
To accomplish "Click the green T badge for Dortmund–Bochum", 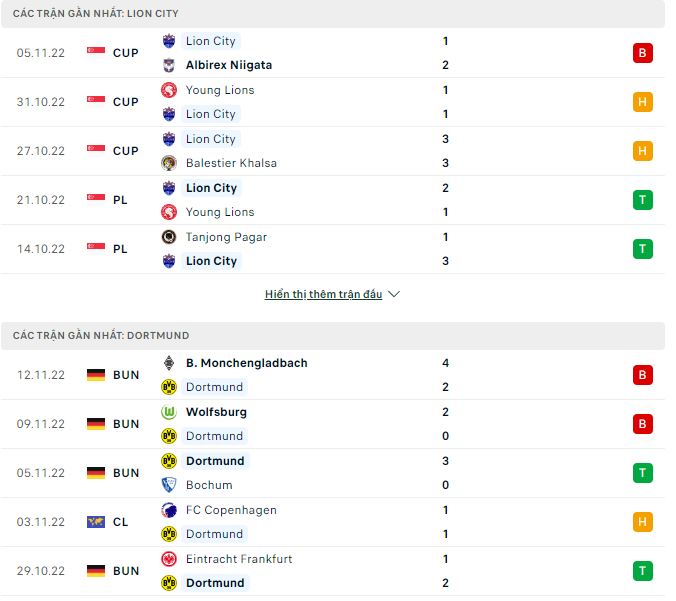I will tap(642, 473).
